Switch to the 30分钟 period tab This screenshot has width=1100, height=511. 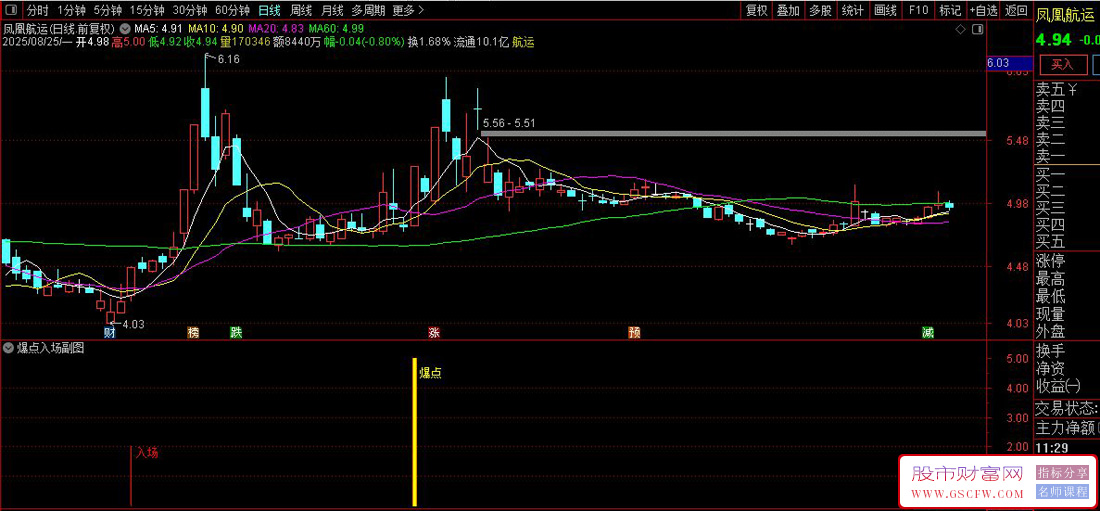(x=190, y=11)
